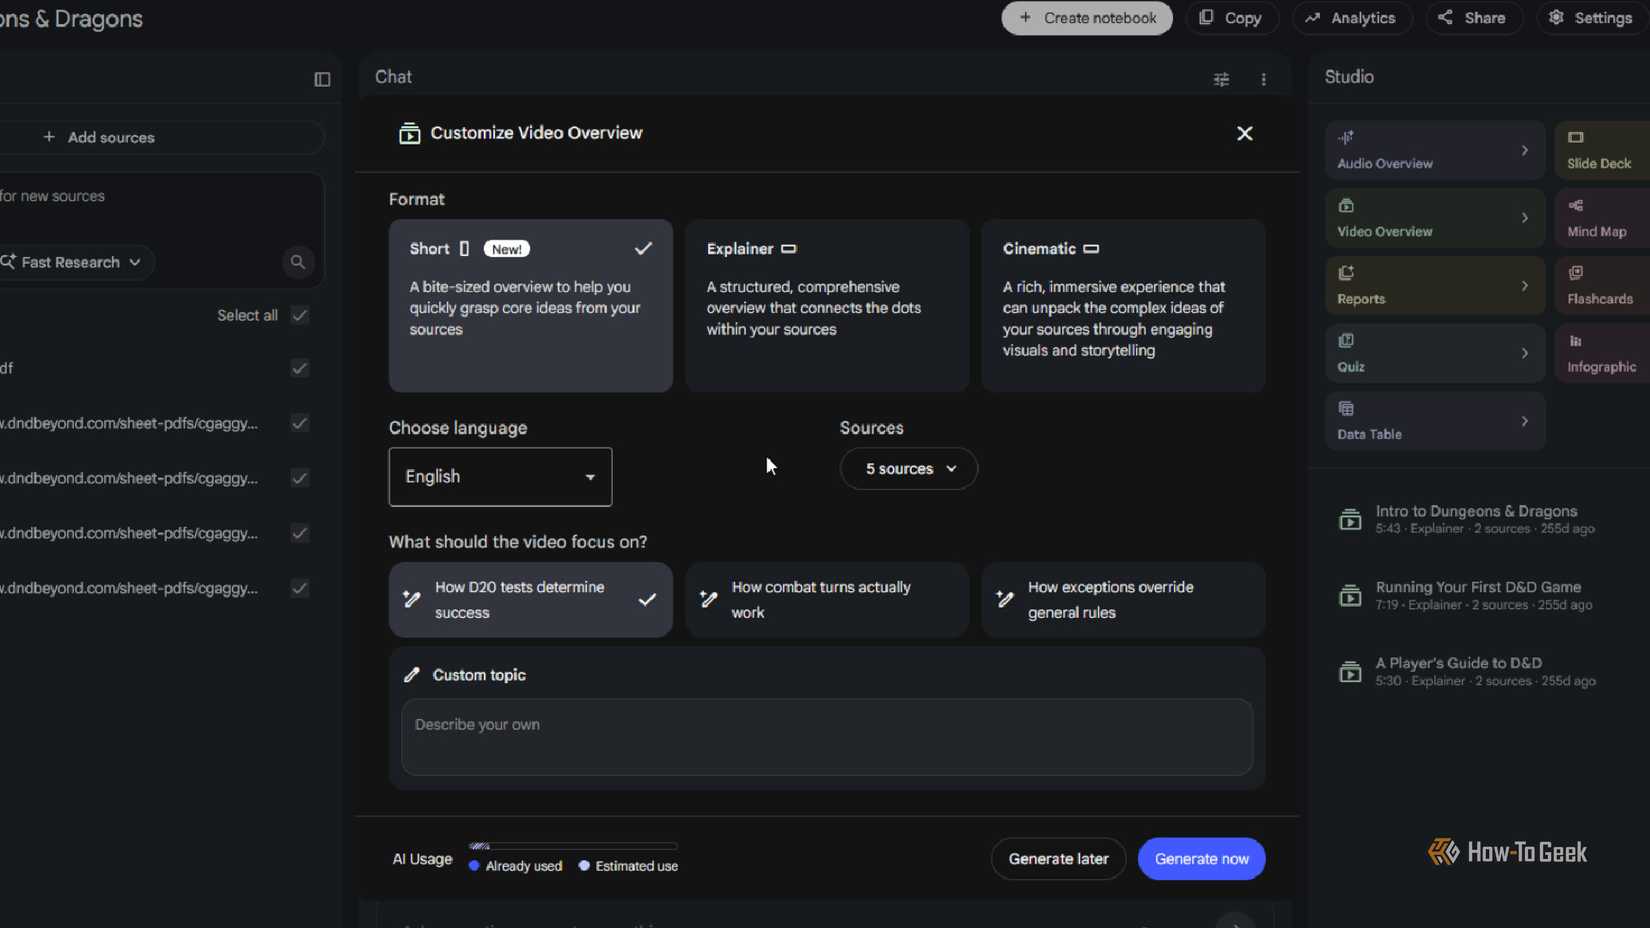The image size is (1650, 928).
Task: Click the Studio panel heading
Action: [x=1349, y=77]
